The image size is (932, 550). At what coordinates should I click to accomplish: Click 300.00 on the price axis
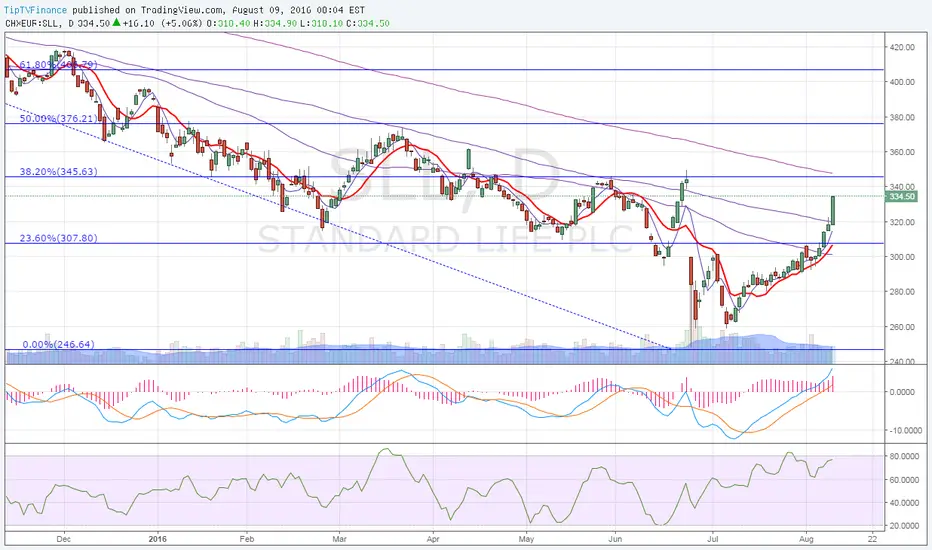[902, 257]
